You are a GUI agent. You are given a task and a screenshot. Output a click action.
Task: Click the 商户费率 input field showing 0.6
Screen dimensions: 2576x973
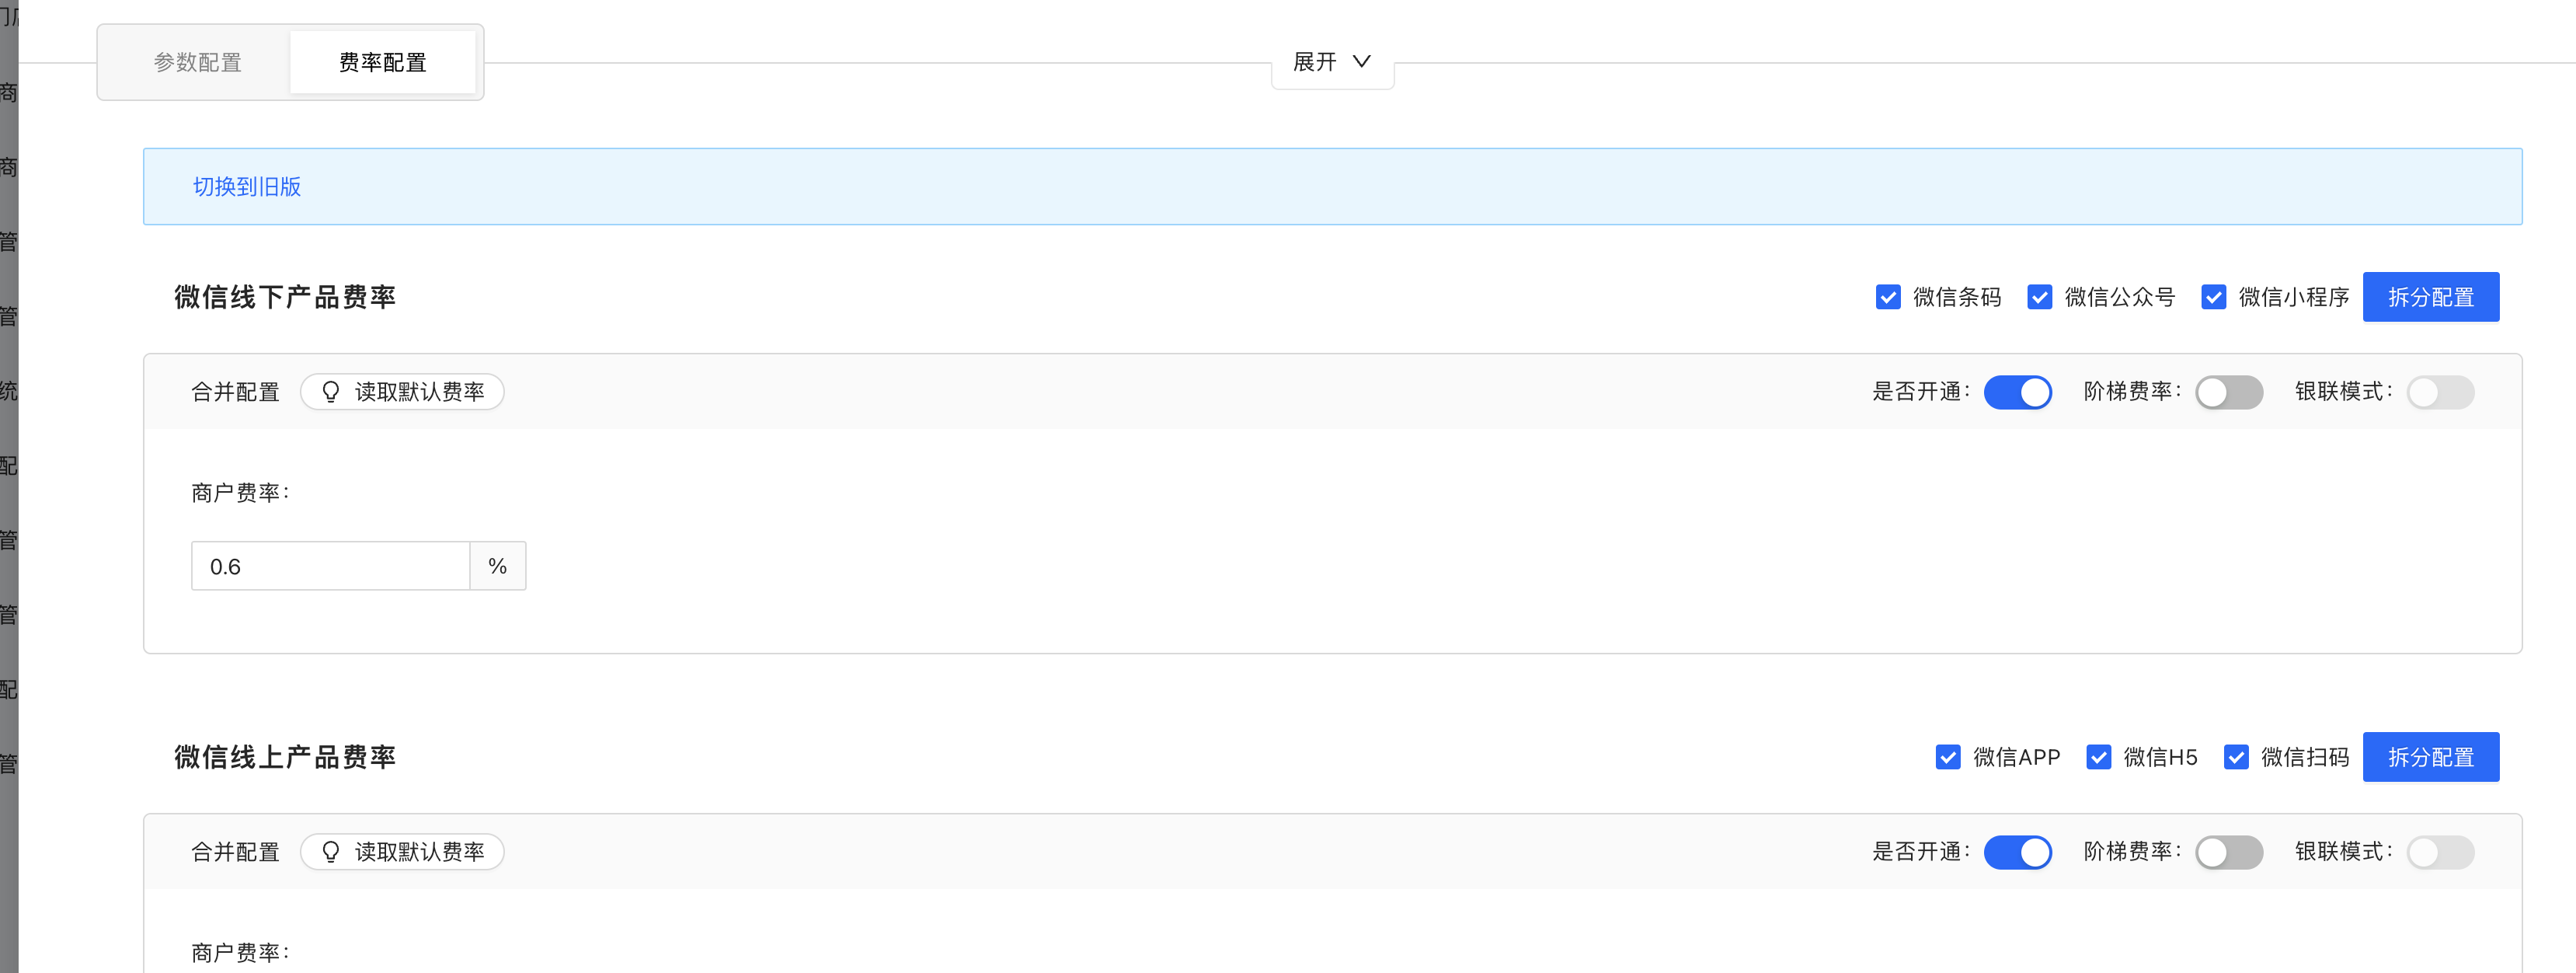[330, 566]
